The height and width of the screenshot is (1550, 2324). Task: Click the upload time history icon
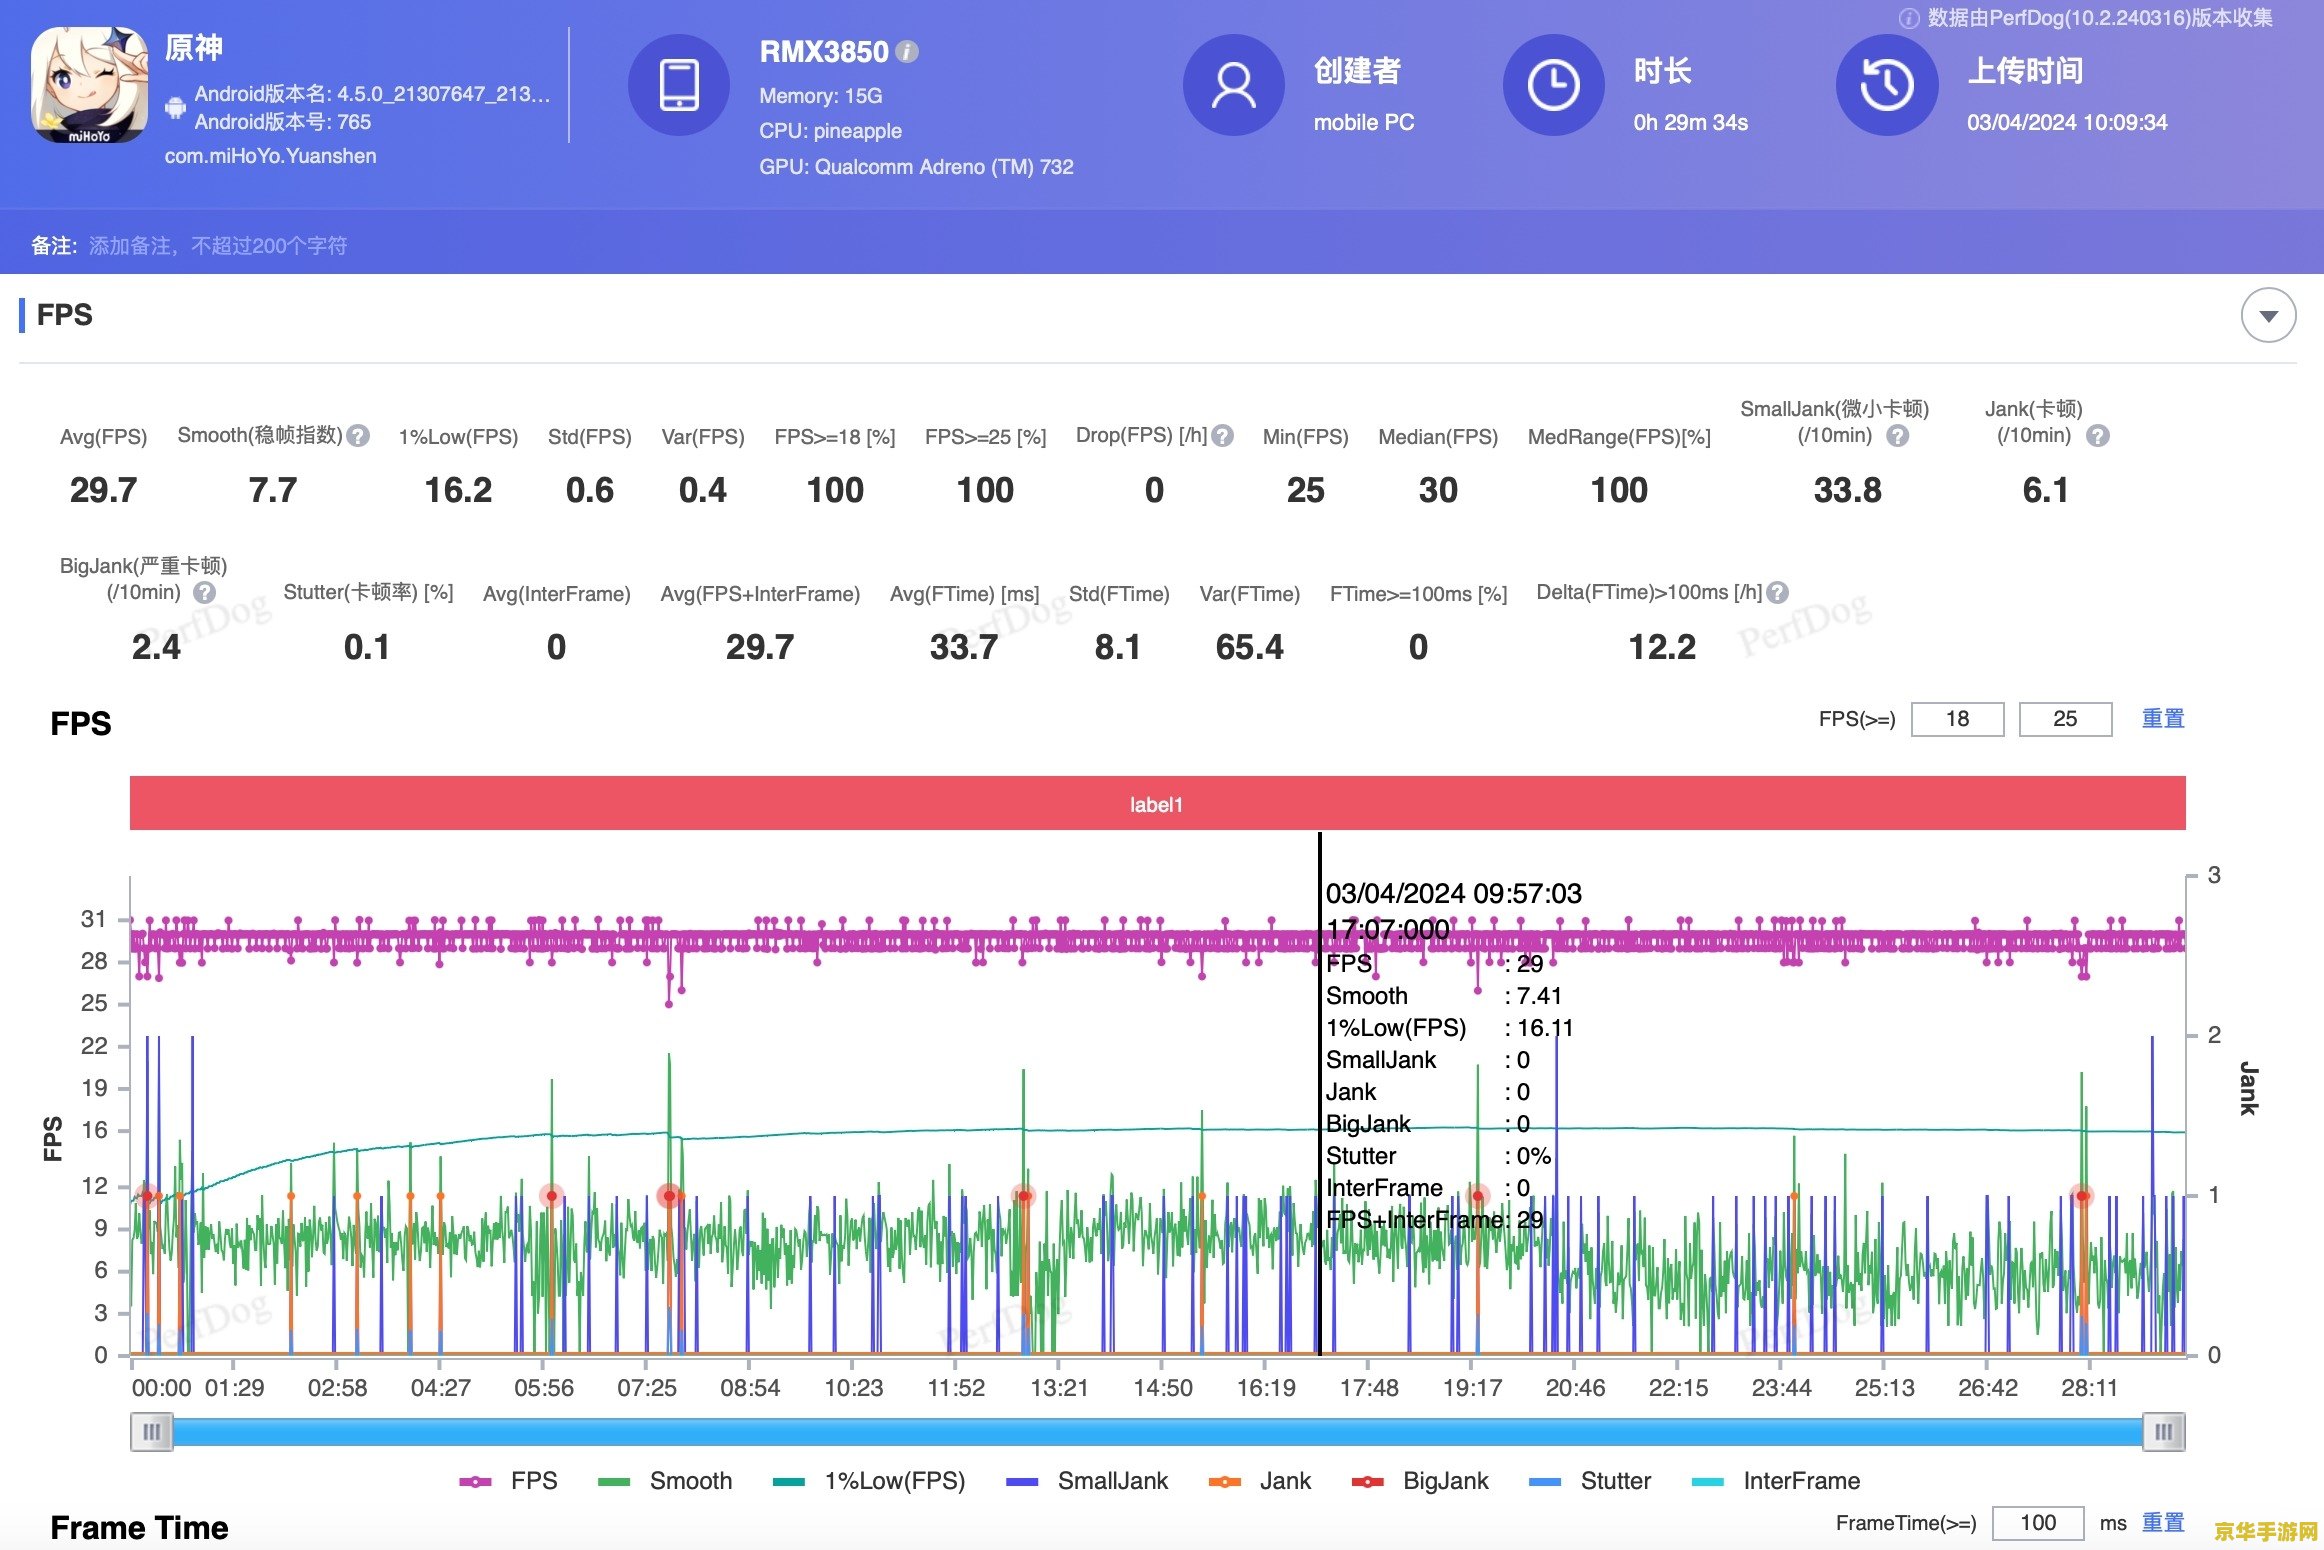pyautogui.click(x=1887, y=85)
